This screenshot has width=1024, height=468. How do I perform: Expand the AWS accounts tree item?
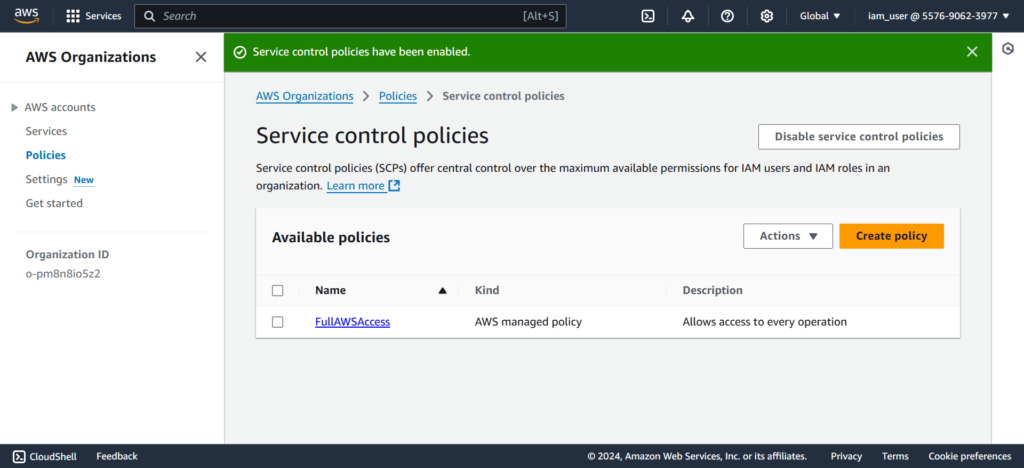(x=14, y=107)
